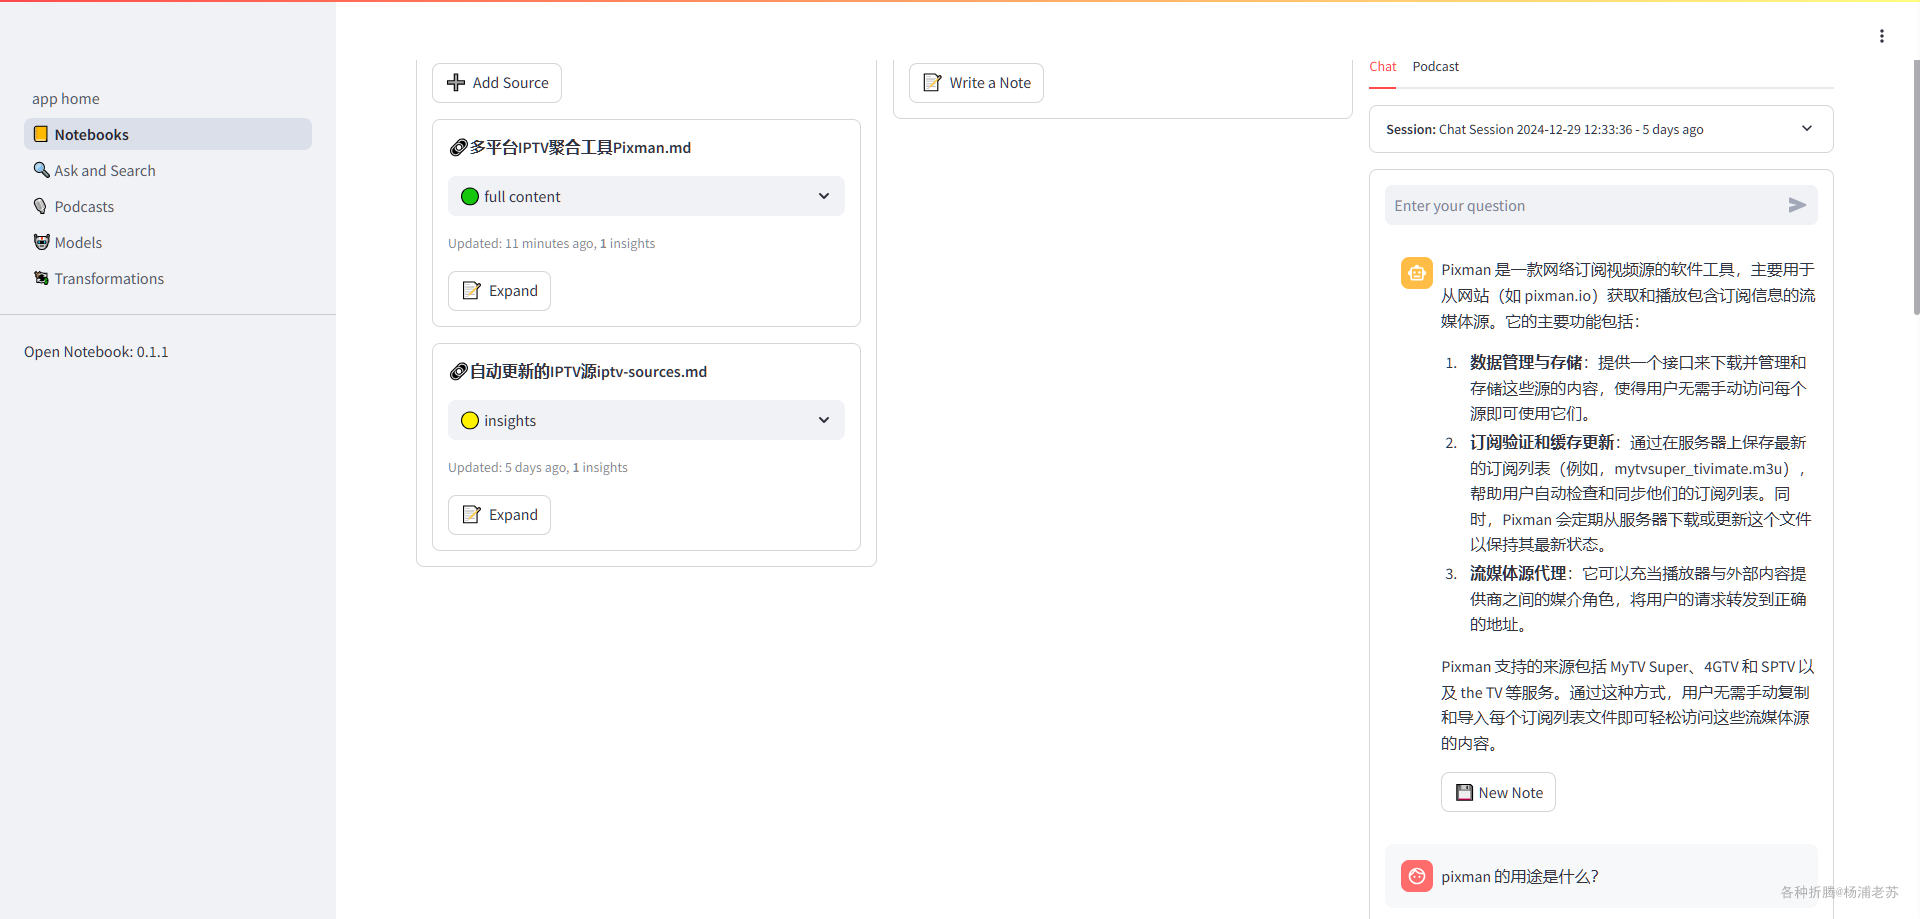Click the notepad icon on iptv-sources.md Expand
The image size is (1920, 919).
pyautogui.click(x=471, y=514)
